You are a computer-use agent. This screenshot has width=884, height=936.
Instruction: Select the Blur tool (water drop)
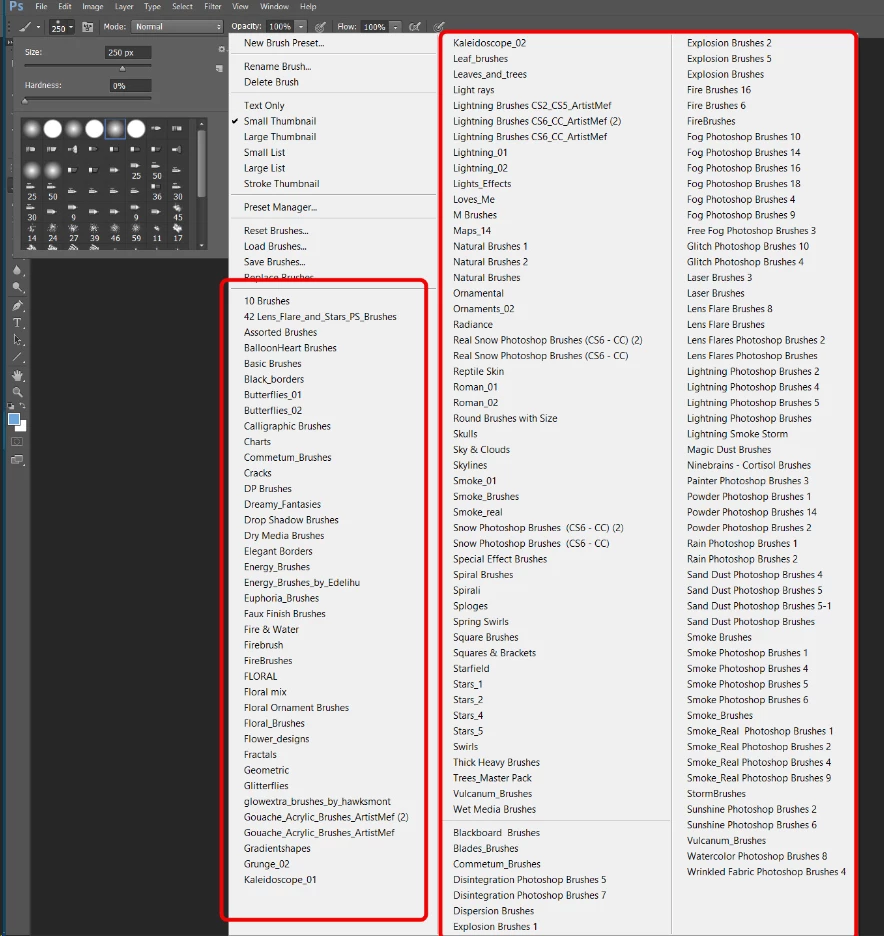pos(17,270)
